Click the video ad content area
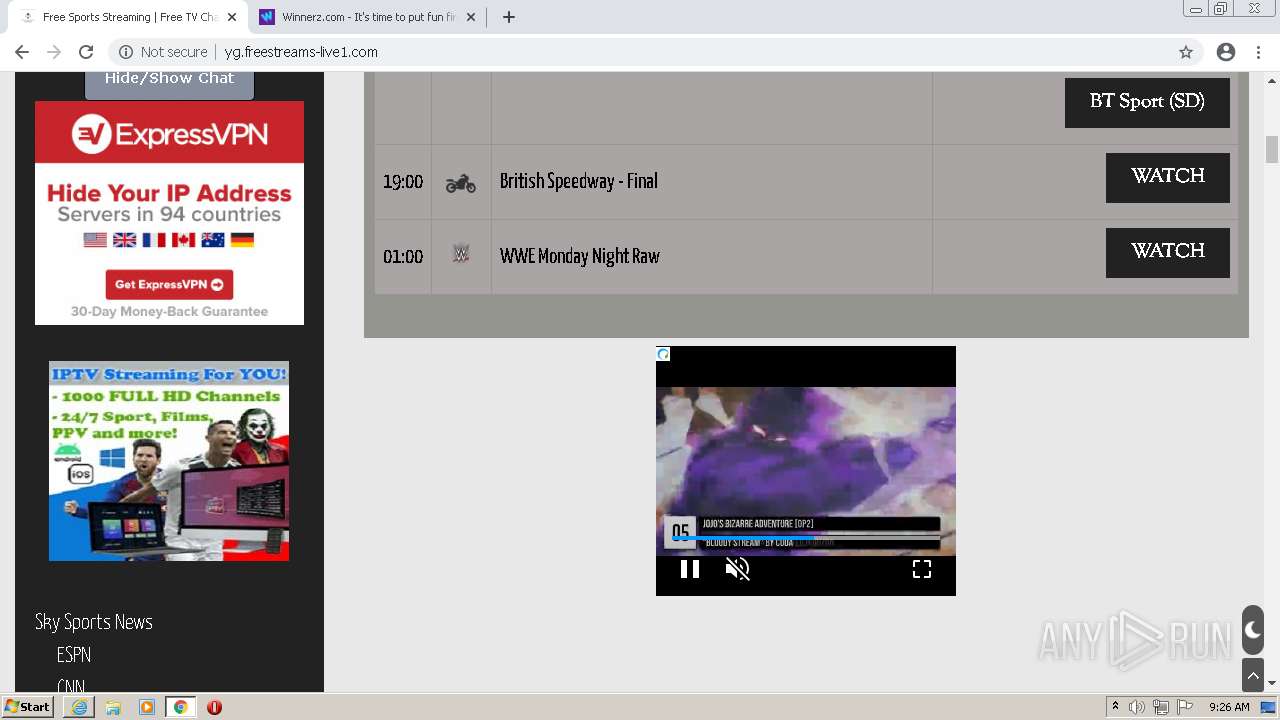1280x720 pixels. [806, 470]
